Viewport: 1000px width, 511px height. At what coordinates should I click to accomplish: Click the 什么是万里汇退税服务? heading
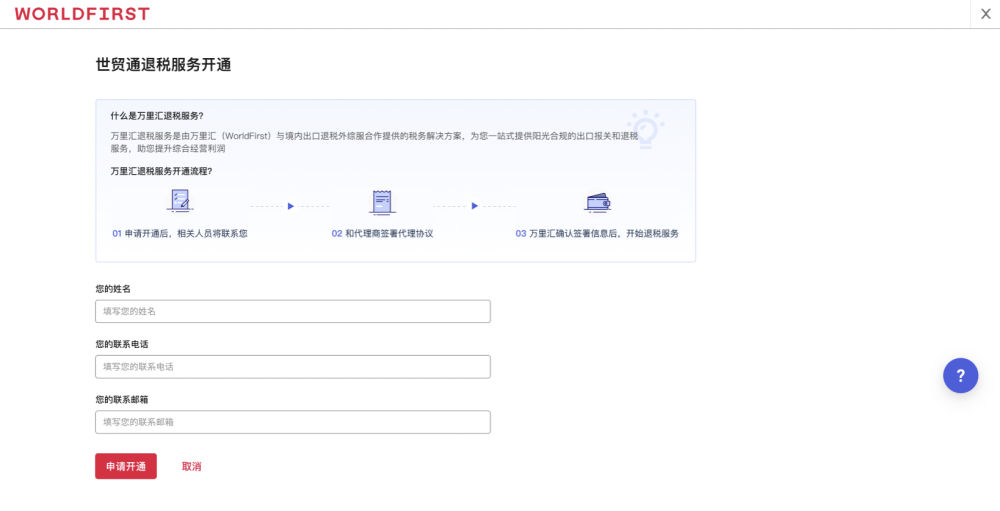point(157,116)
